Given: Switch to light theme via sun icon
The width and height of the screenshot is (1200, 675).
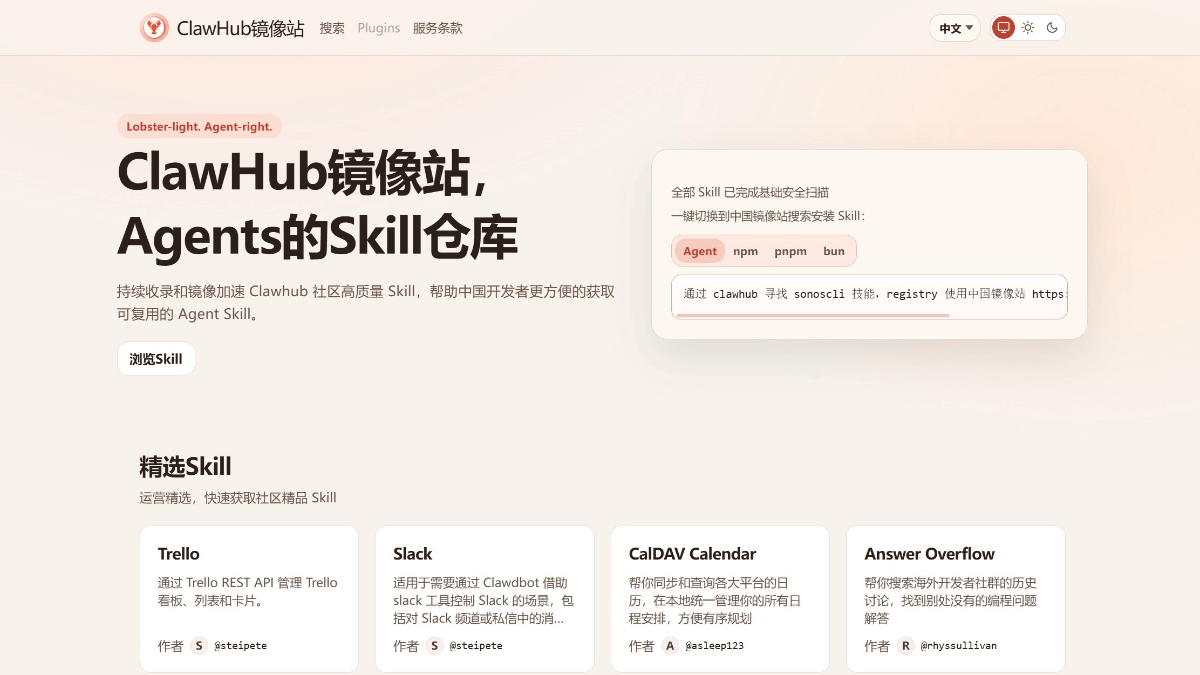Looking at the screenshot, I should pyautogui.click(x=1027, y=27).
